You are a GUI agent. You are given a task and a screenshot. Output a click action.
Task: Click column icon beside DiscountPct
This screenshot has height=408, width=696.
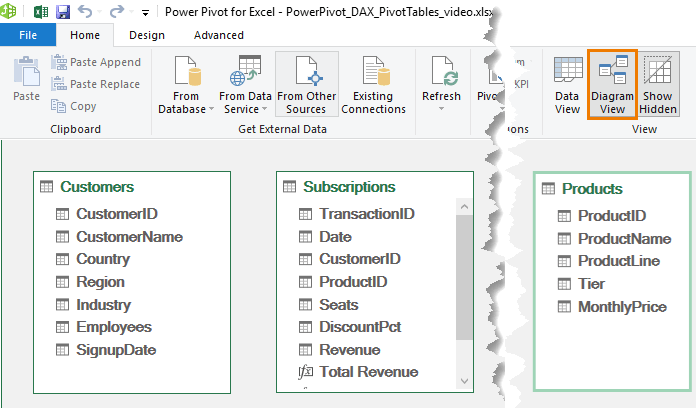(305, 327)
